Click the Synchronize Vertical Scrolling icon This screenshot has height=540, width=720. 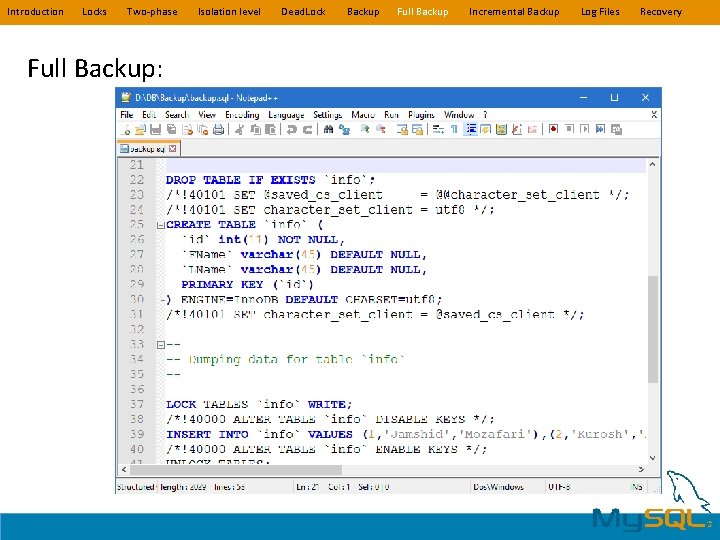[402, 129]
